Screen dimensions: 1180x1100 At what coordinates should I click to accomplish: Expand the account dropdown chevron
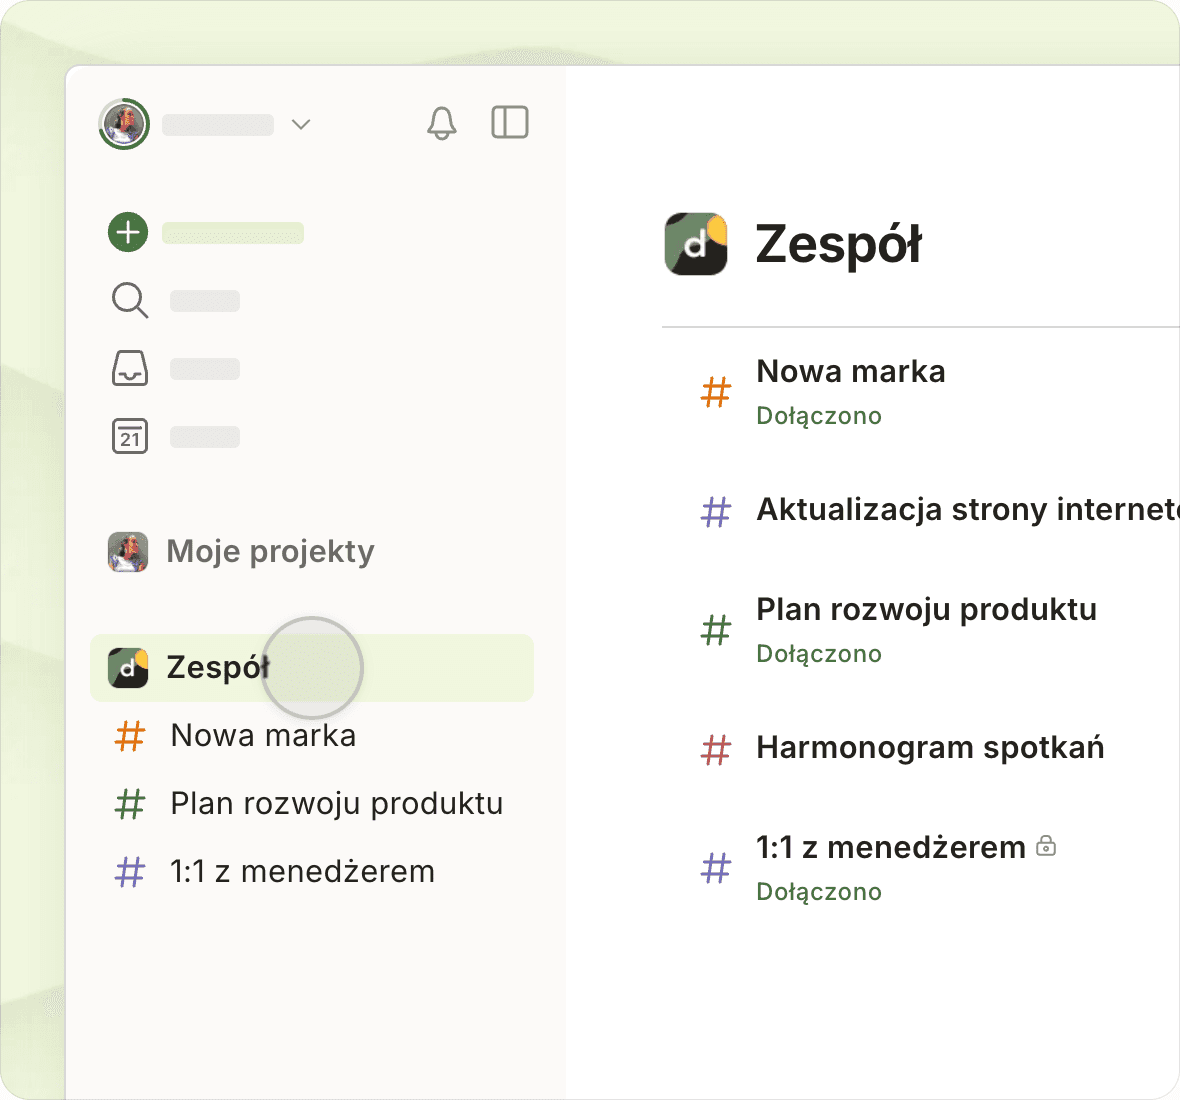(301, 124)
